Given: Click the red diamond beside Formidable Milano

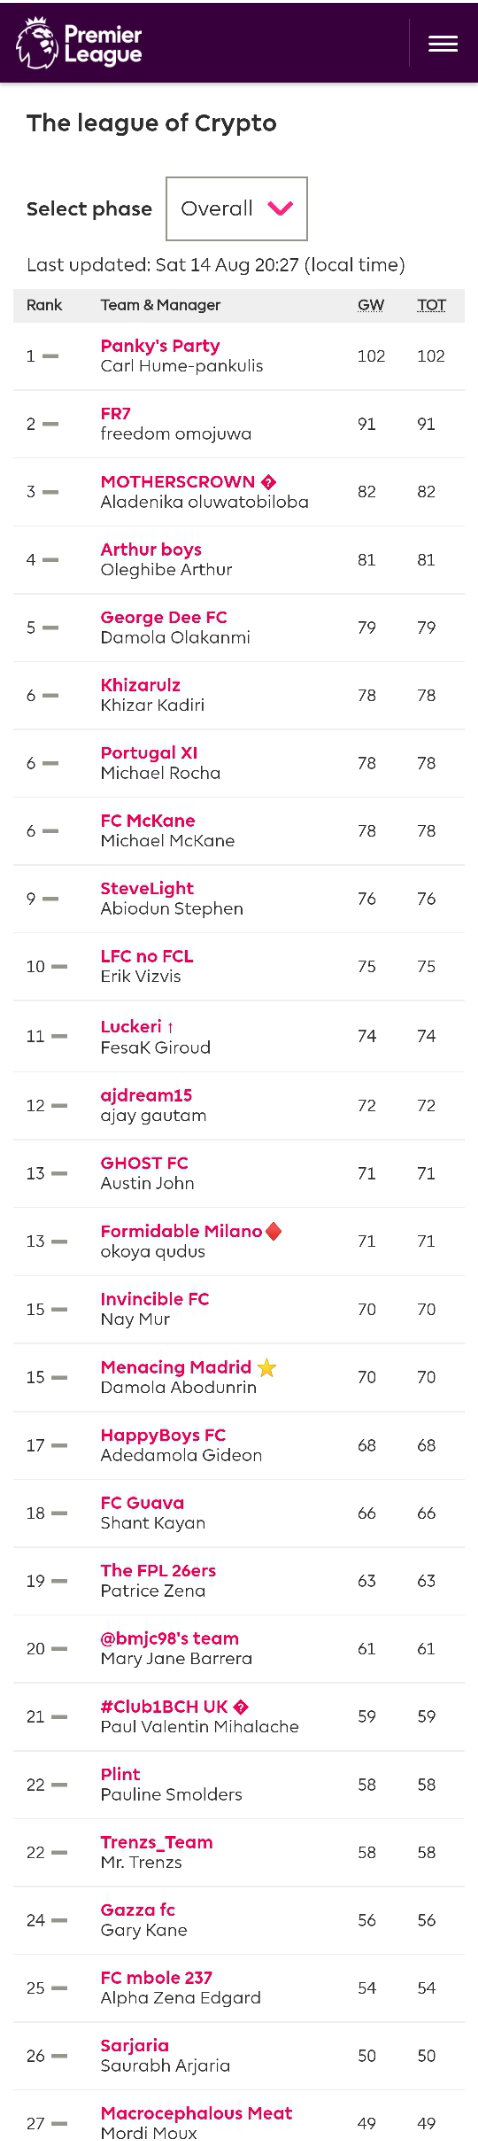Looking at the screenshot, I should pyautogui.click(x=274, y=1231).
